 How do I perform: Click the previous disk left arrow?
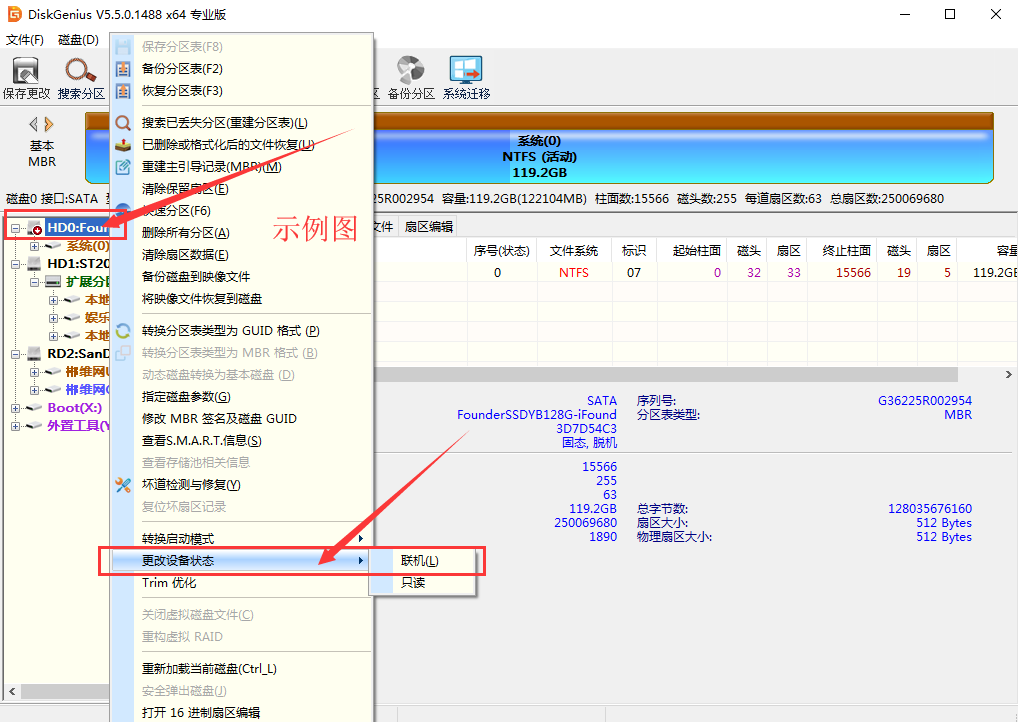33,124
